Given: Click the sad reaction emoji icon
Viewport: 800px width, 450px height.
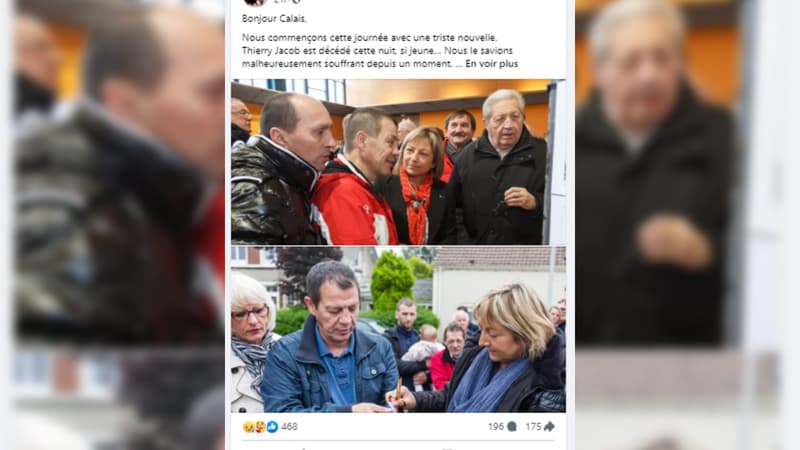Looking at the screenshot, I should [x=248, y=427].
